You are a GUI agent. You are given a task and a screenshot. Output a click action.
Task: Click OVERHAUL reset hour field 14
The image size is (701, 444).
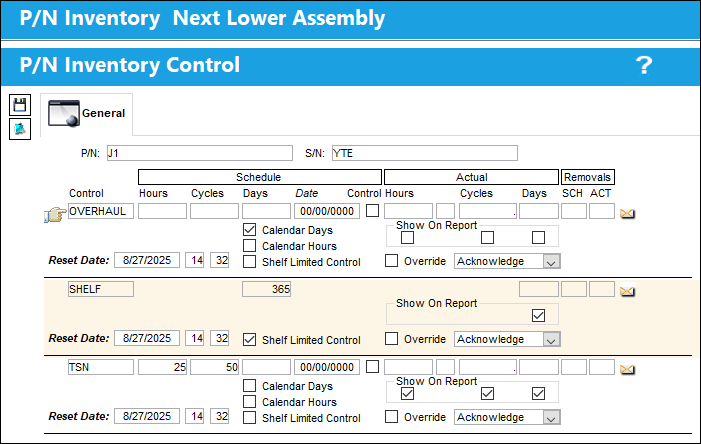195,260
